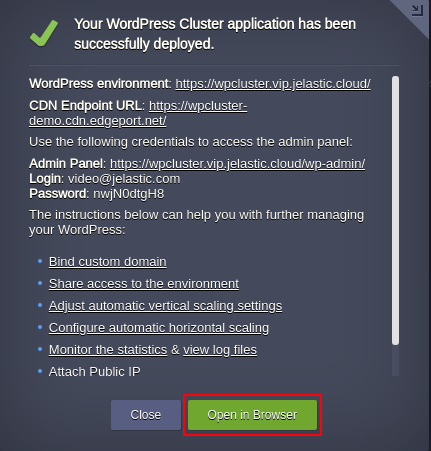
Task: Open the view log files link
Action: pyautogui.click(x=220, y=350)
